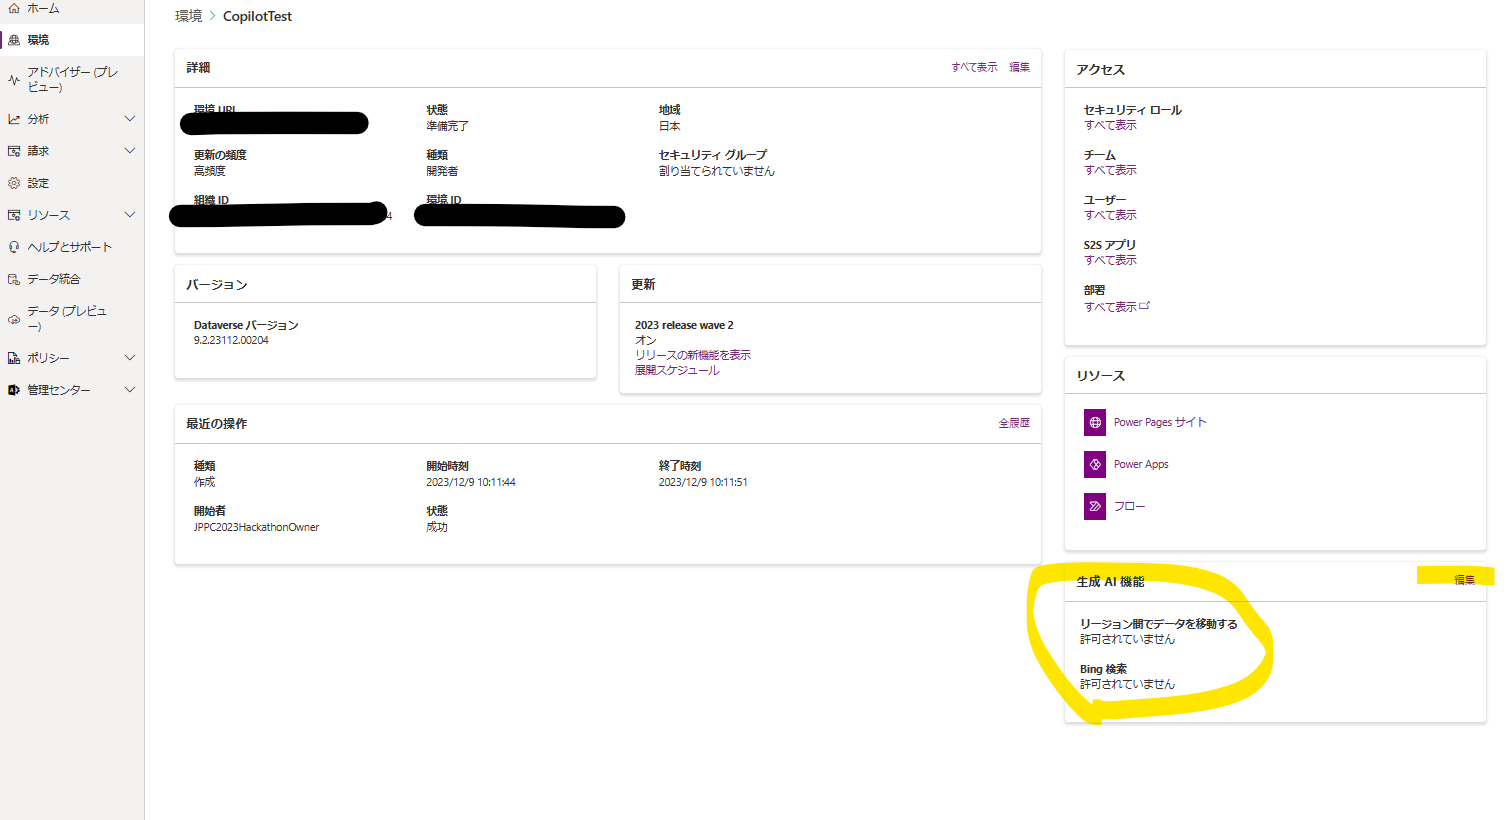Open アドバイザー (プレビュー) page

pyautogui.click(x=72, y=80)
